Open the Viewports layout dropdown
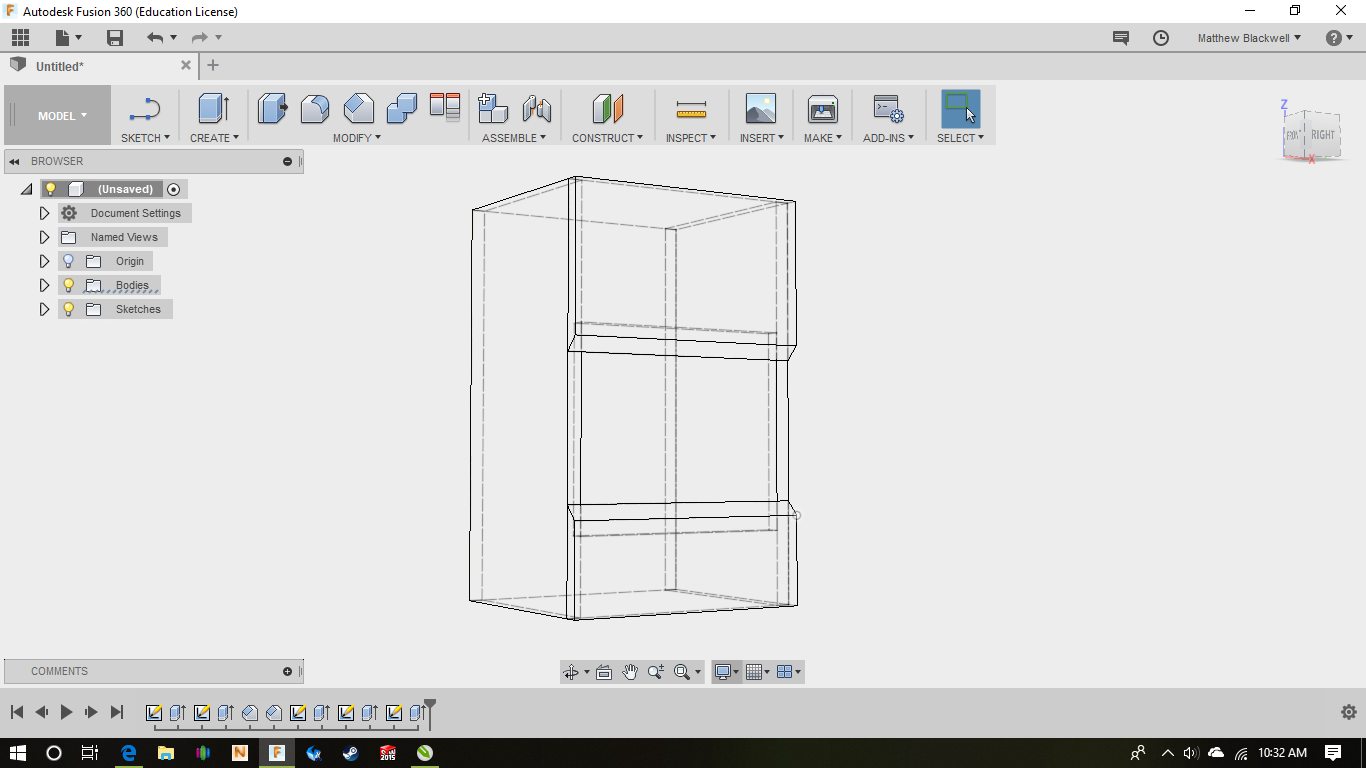The image size is (1366, 768). [789, 672]
